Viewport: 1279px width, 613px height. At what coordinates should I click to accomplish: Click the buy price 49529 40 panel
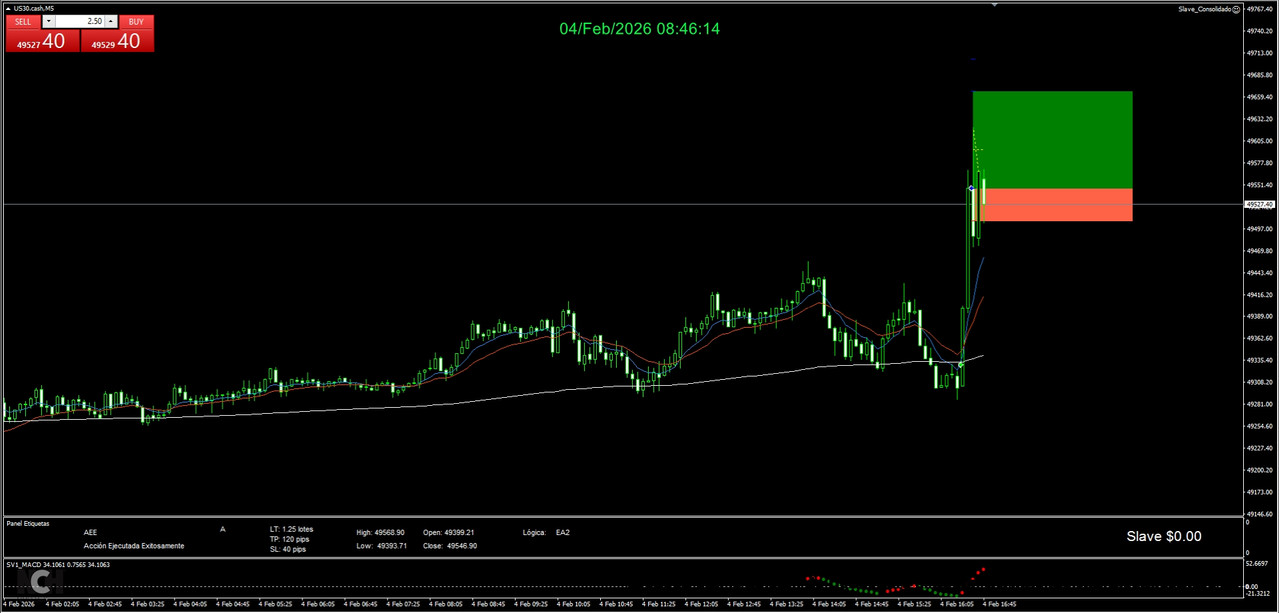(x=117, y=41)
